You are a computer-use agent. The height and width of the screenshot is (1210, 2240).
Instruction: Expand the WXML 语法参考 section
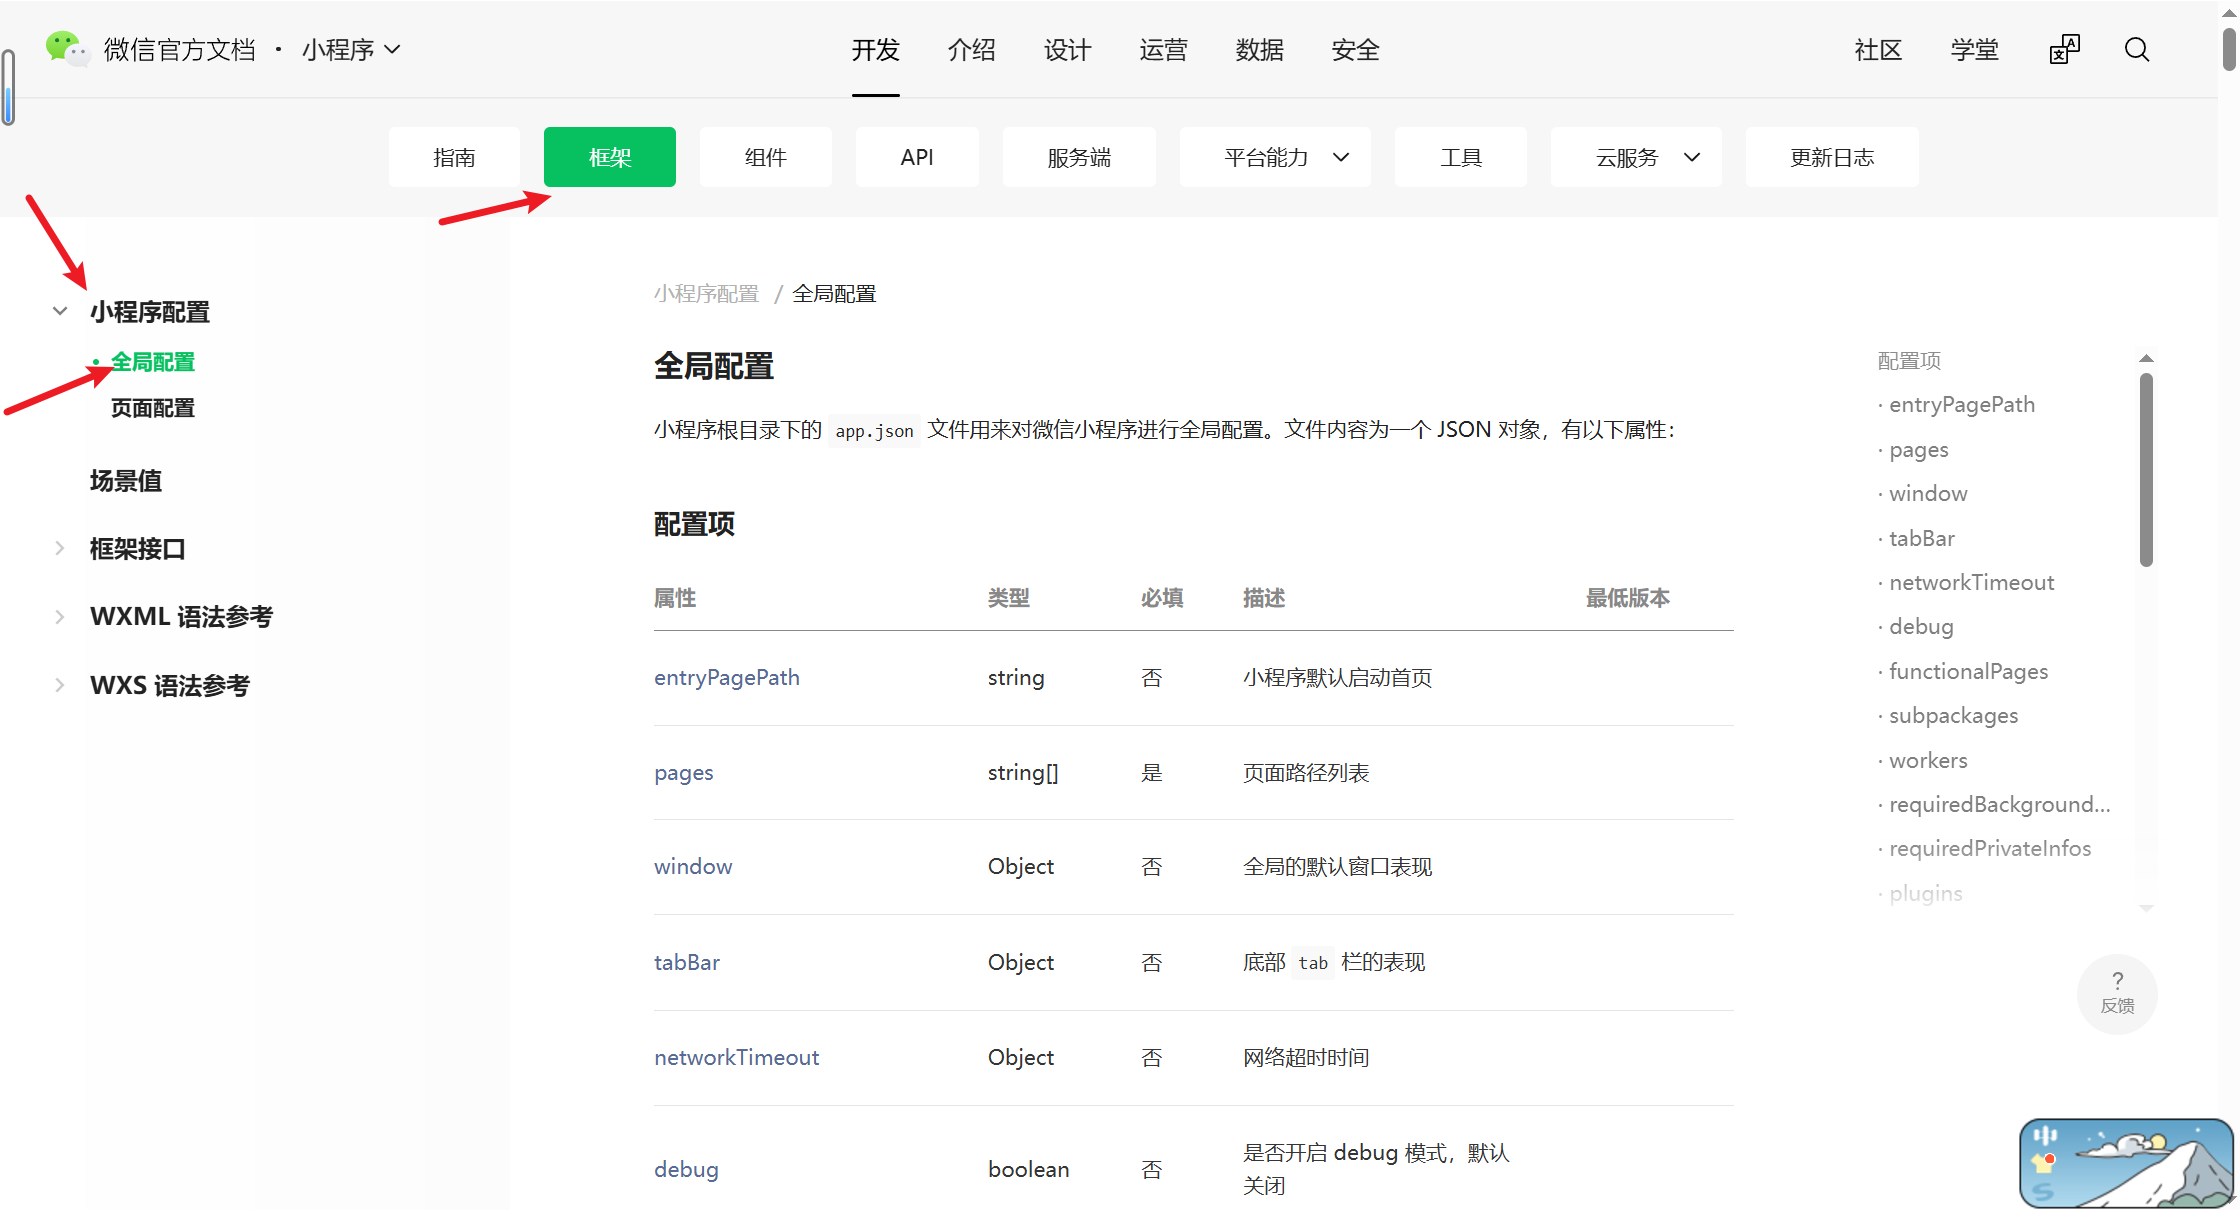[60, 617]
